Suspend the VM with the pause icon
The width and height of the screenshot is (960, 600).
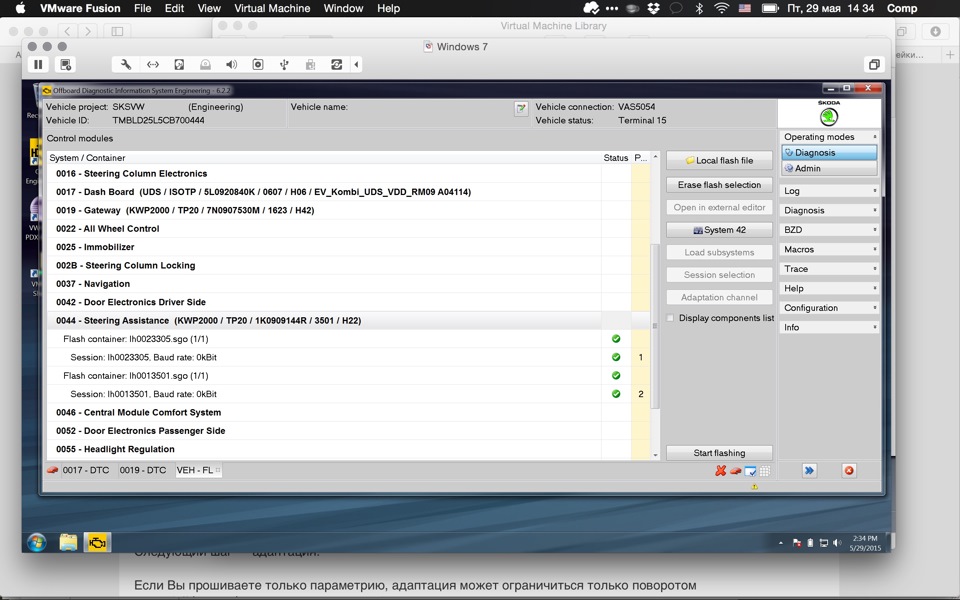[x=38, y=64]
